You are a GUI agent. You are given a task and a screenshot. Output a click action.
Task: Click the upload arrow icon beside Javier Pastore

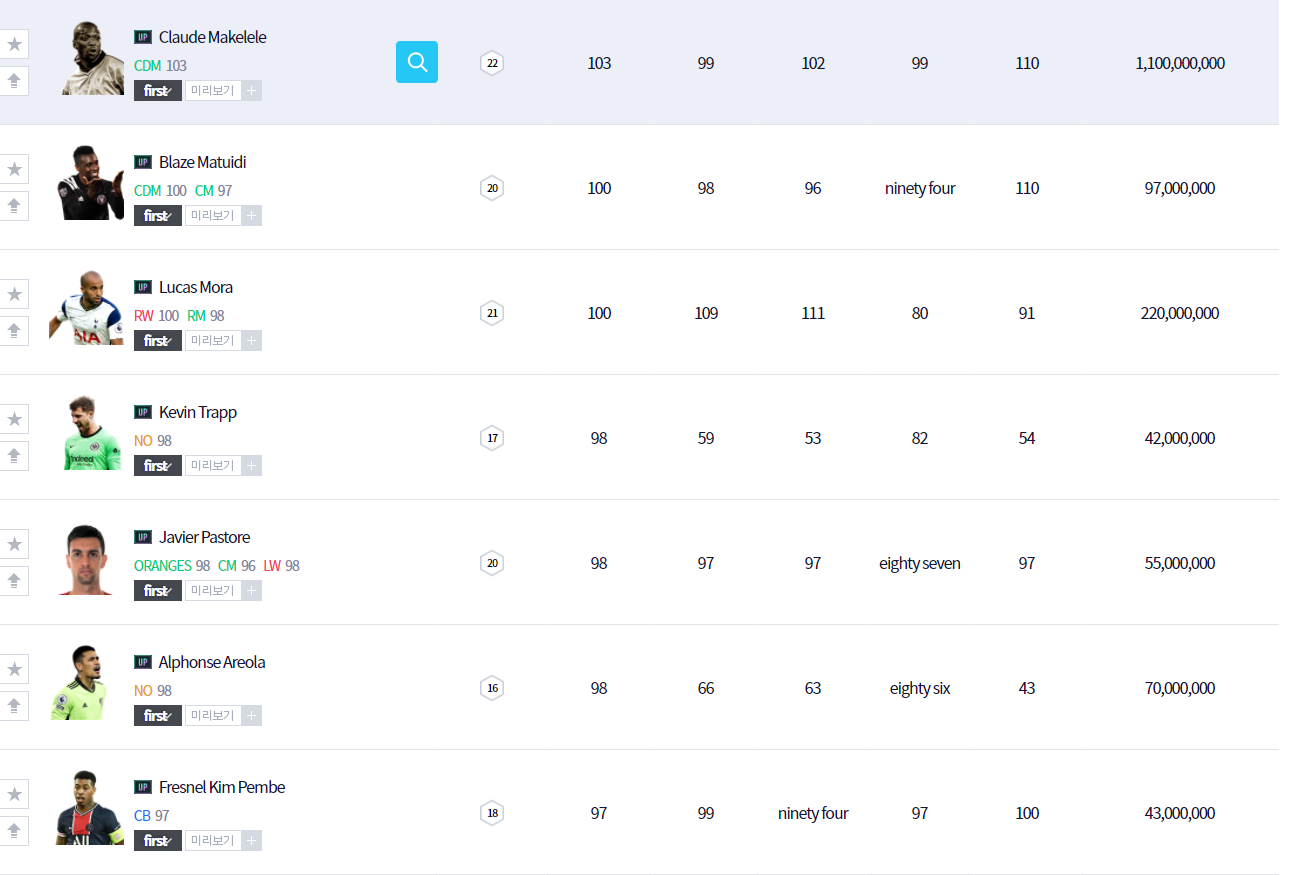14,581
